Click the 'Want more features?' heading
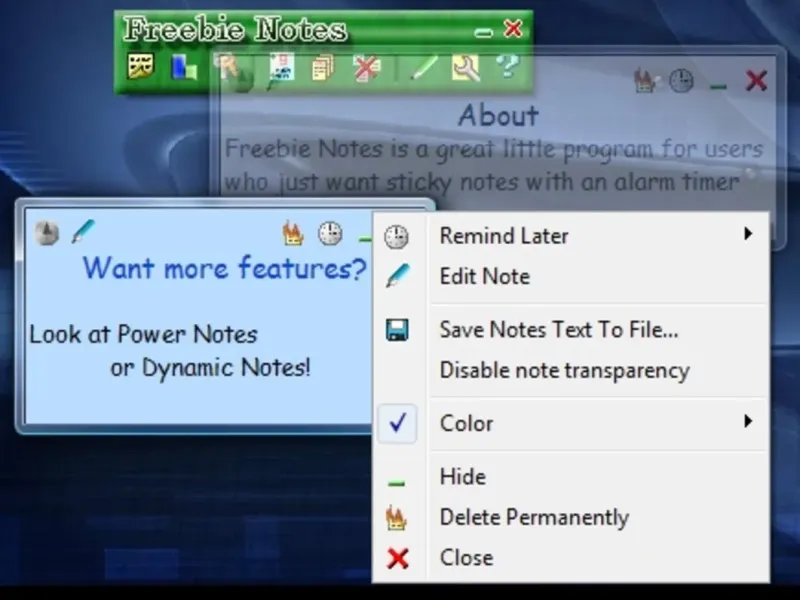 pos(225,267)
